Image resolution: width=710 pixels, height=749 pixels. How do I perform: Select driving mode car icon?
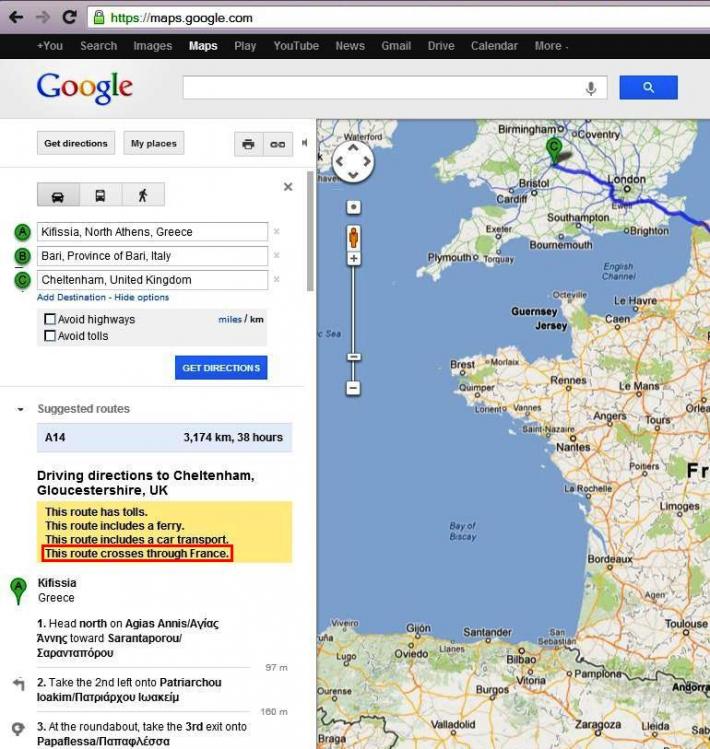[58, 195]
